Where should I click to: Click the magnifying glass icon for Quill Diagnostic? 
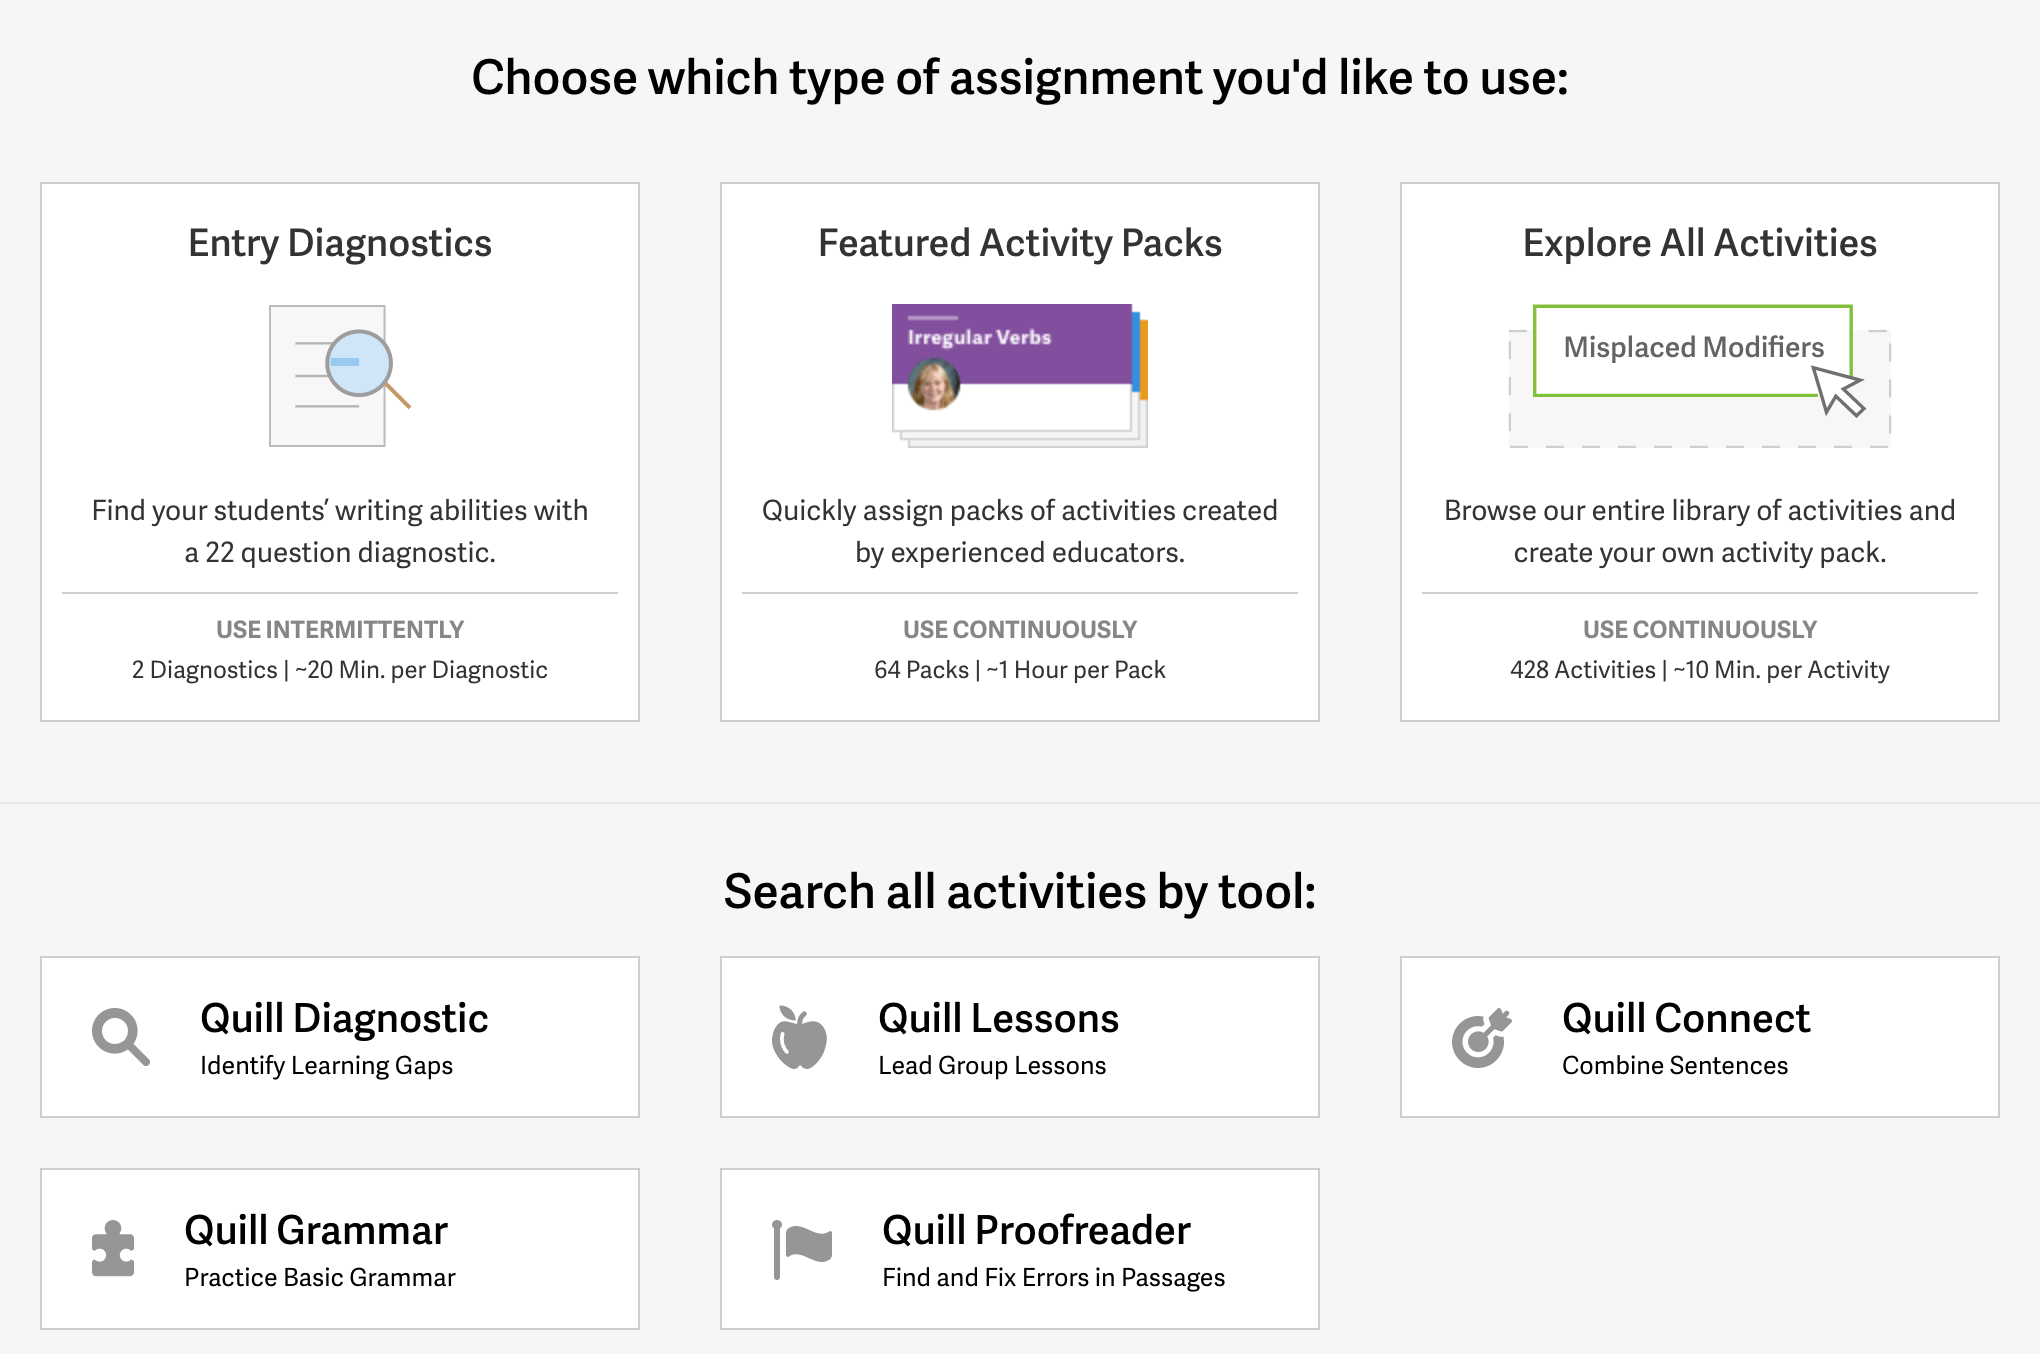click(121, 1037)
